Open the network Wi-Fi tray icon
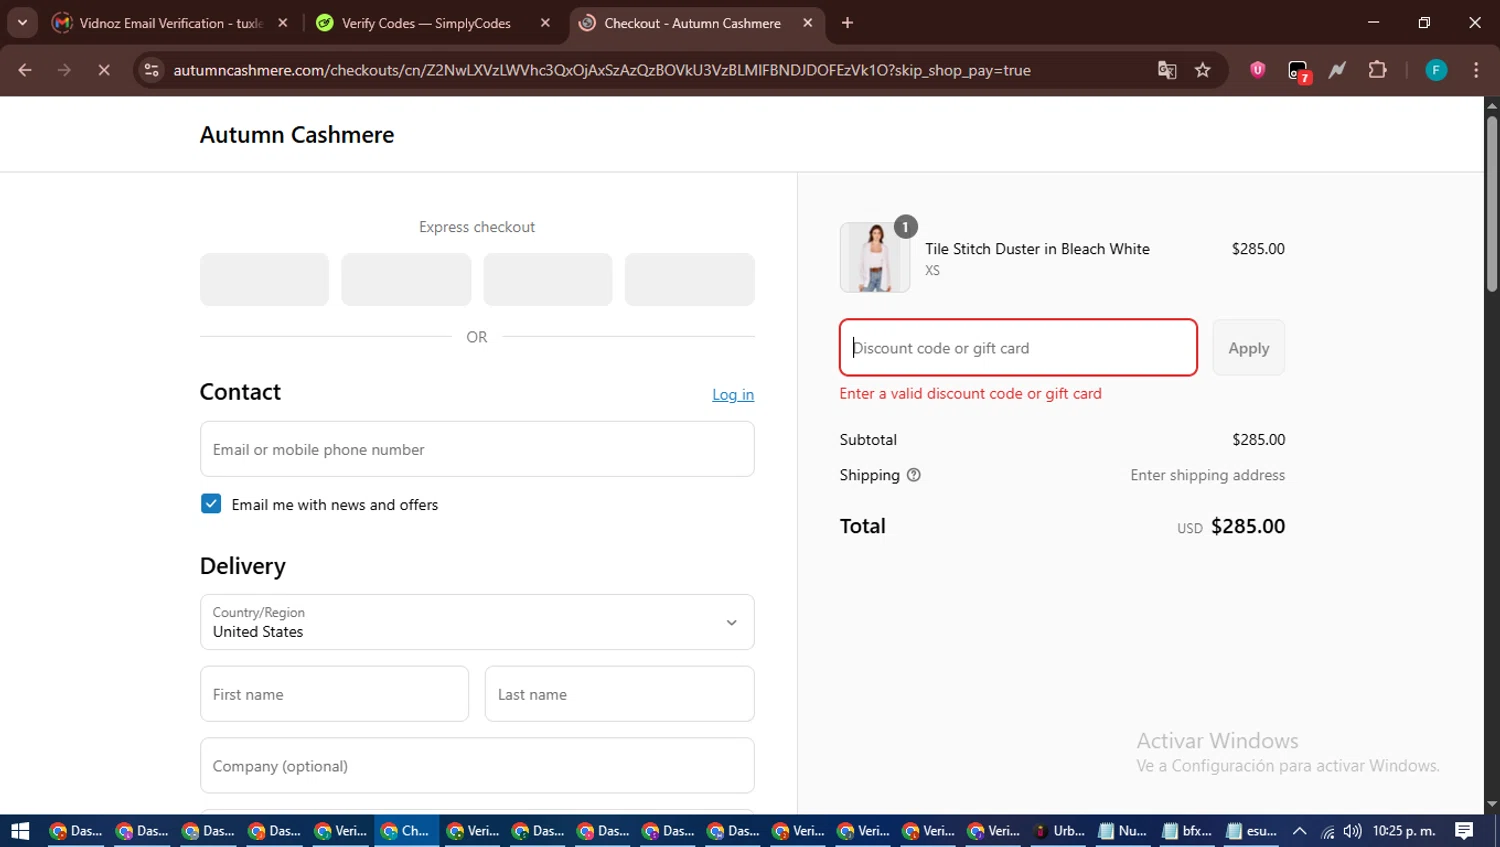Screen dimensions: 1500x847 pyautogui.click(x=1327, y=831)
